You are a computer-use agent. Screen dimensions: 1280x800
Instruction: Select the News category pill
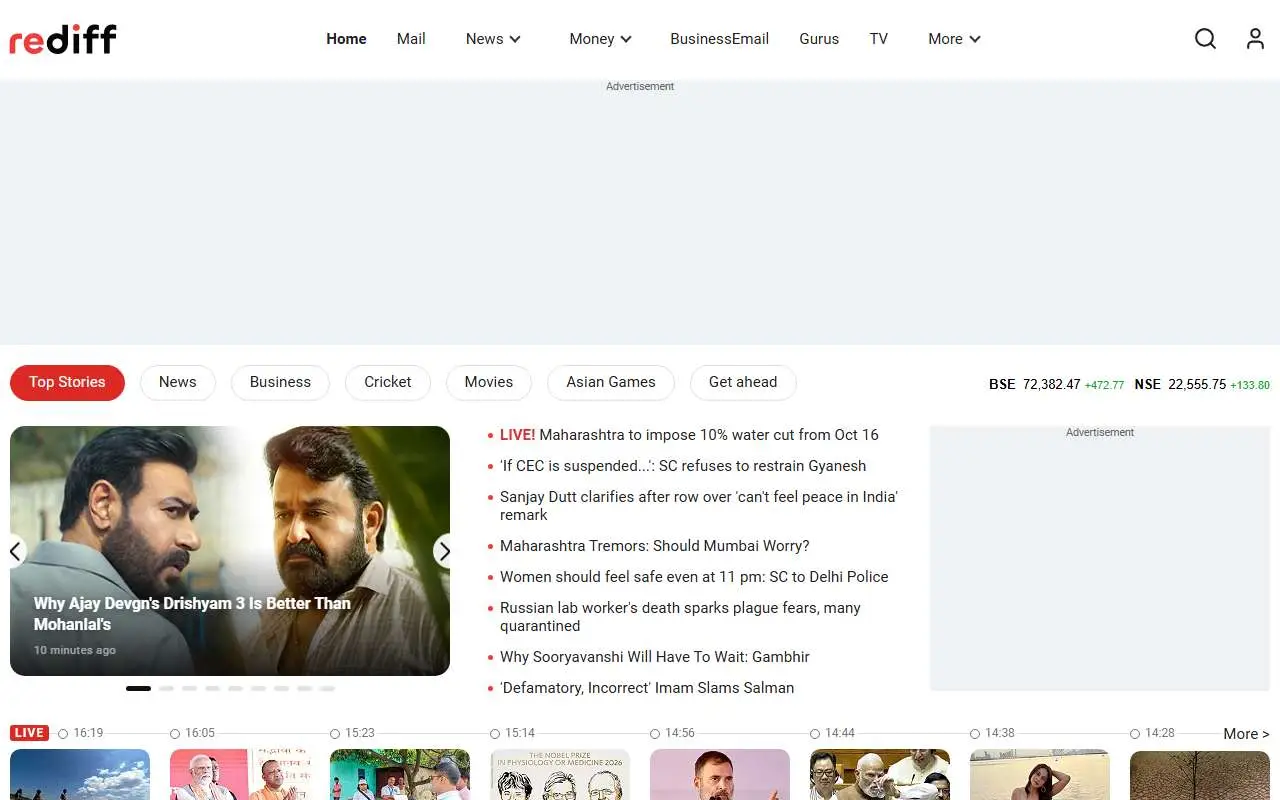tap(177, 382)
